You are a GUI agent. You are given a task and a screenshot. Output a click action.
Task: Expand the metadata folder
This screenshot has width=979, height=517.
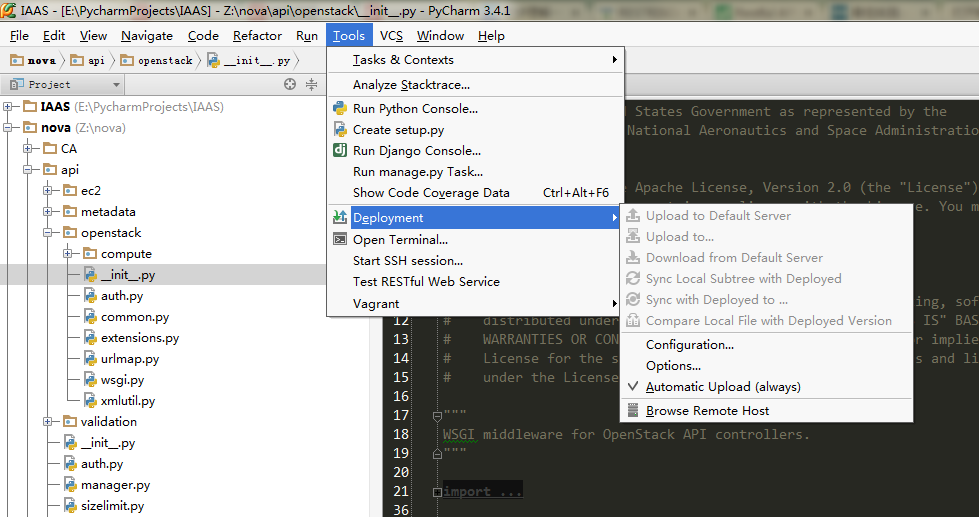48,212
